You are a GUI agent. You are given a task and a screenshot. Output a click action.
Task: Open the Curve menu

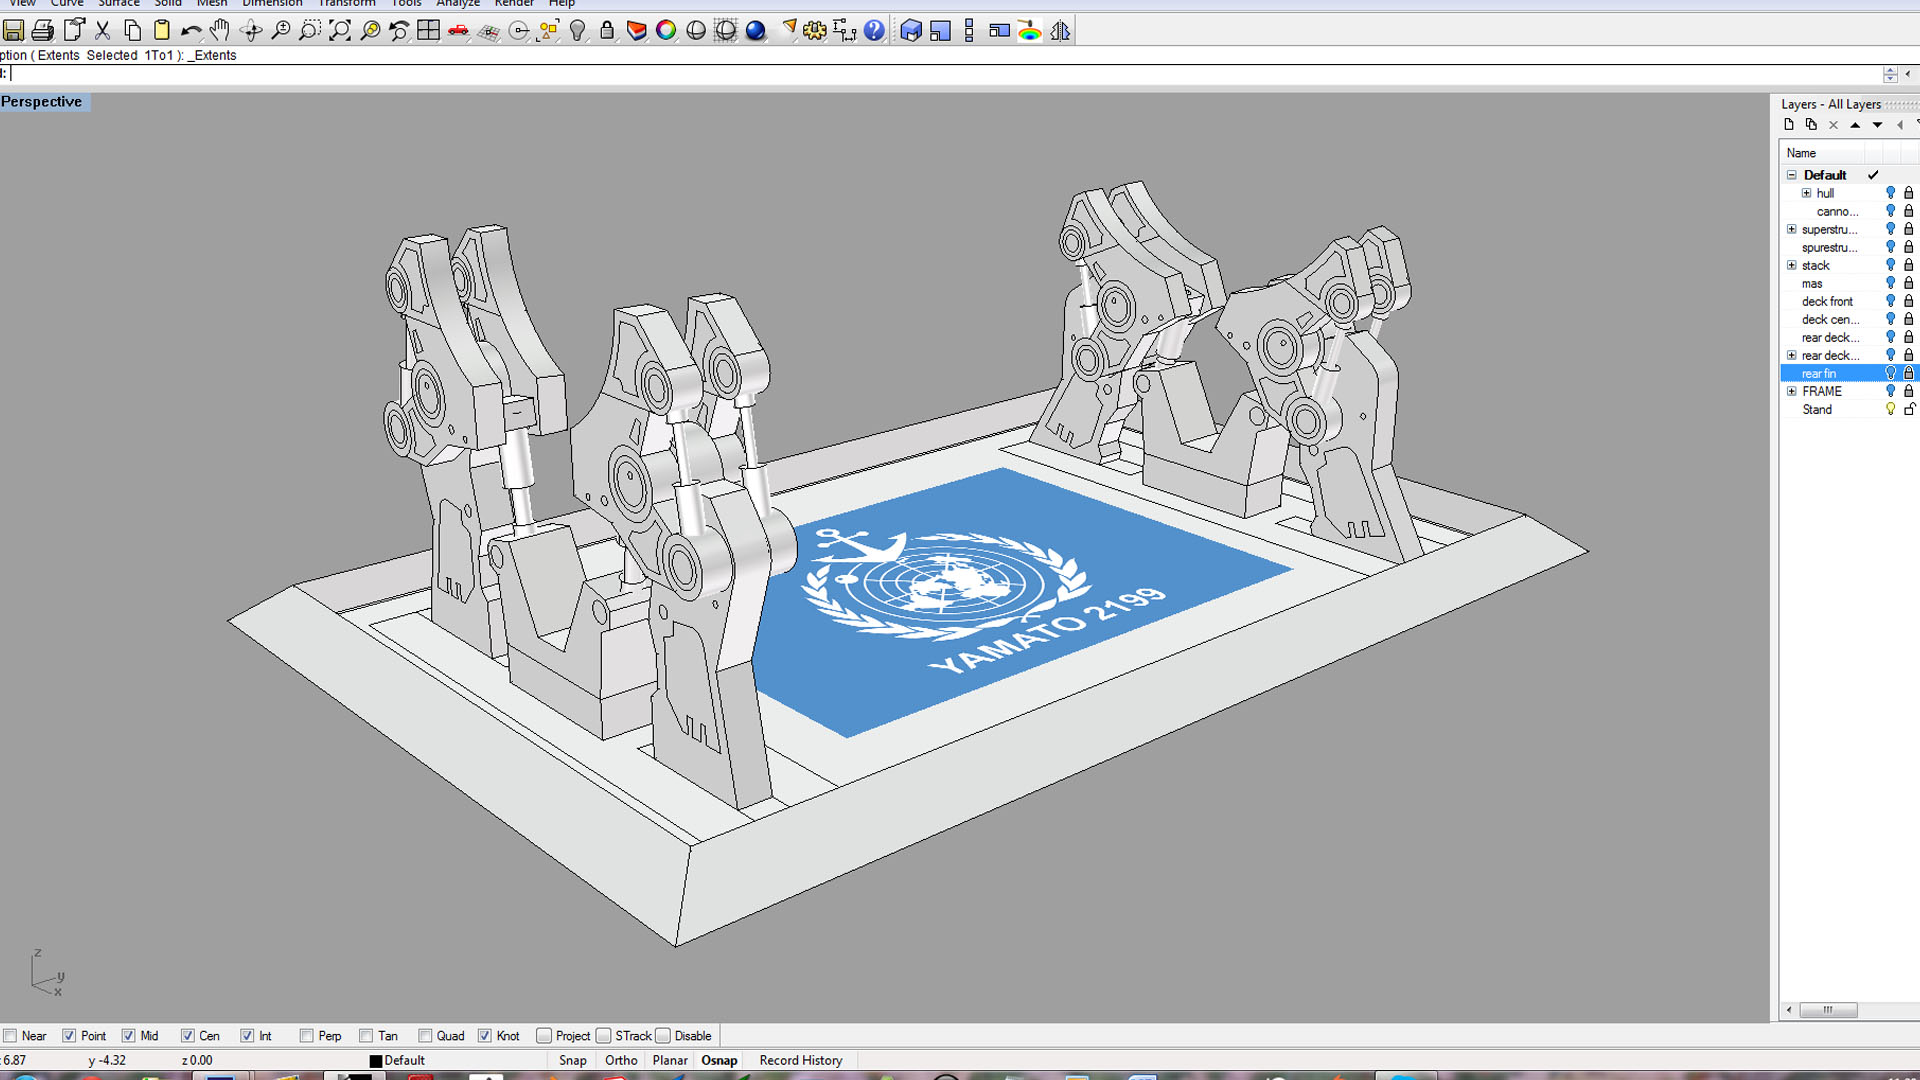[x=67, y=4]
